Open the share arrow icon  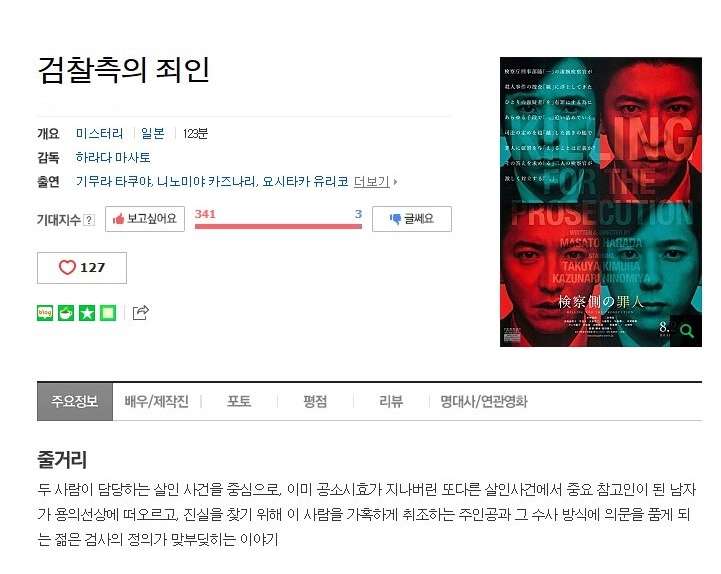[141, 313]
